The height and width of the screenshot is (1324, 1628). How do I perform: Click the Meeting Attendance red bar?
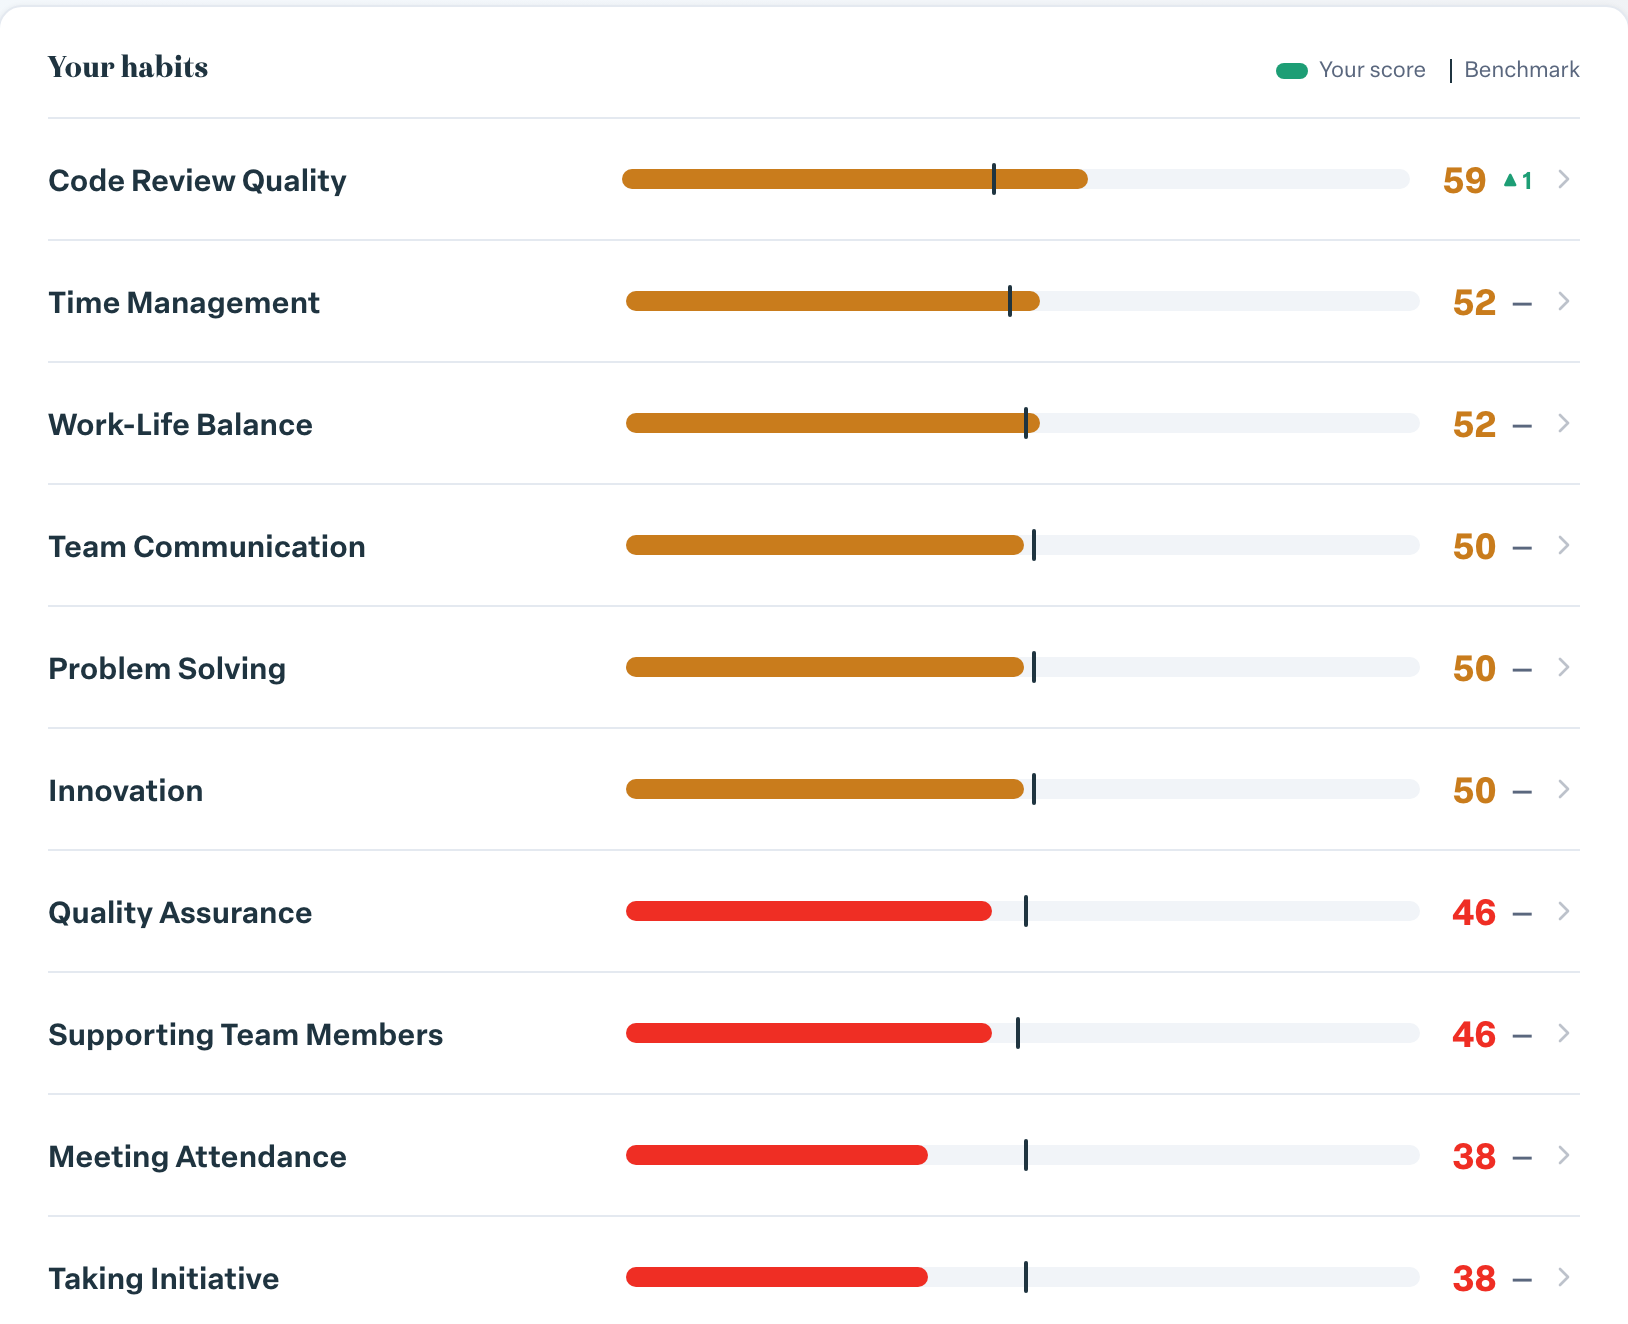coord(777,1155)
